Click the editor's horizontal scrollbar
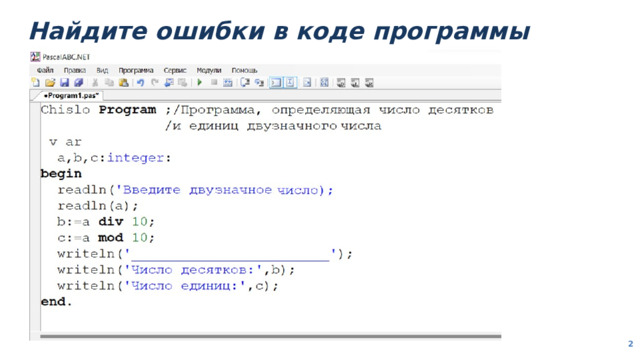Viewport: 640px width, 360px height. click(270, 336)
